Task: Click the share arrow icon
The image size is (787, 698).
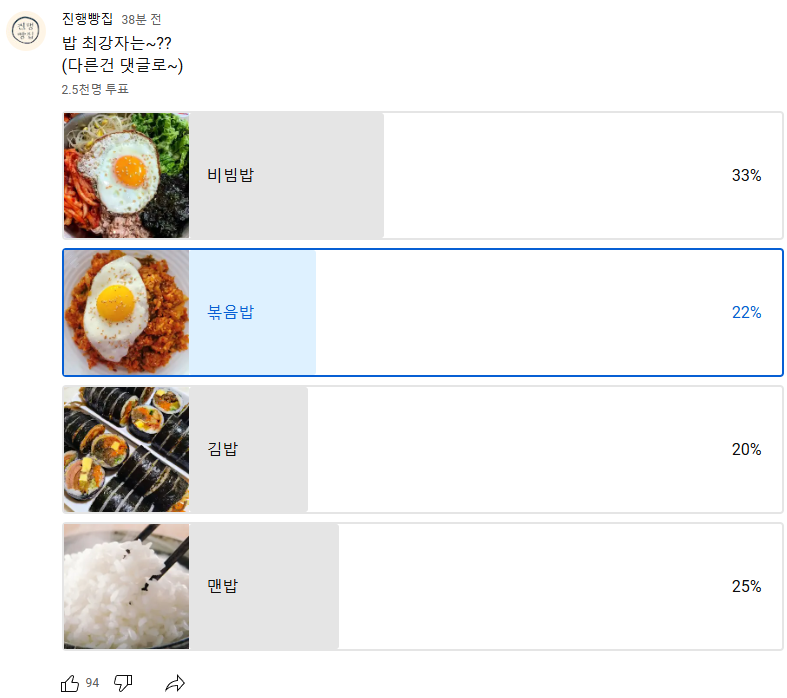Action: [175, 683]
